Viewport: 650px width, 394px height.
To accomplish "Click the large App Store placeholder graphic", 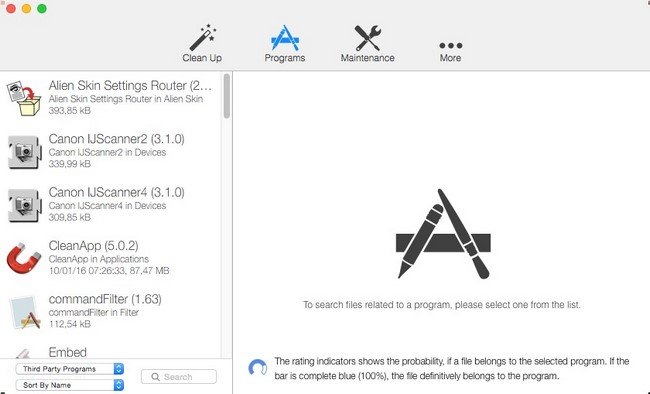I will point(443,233).
